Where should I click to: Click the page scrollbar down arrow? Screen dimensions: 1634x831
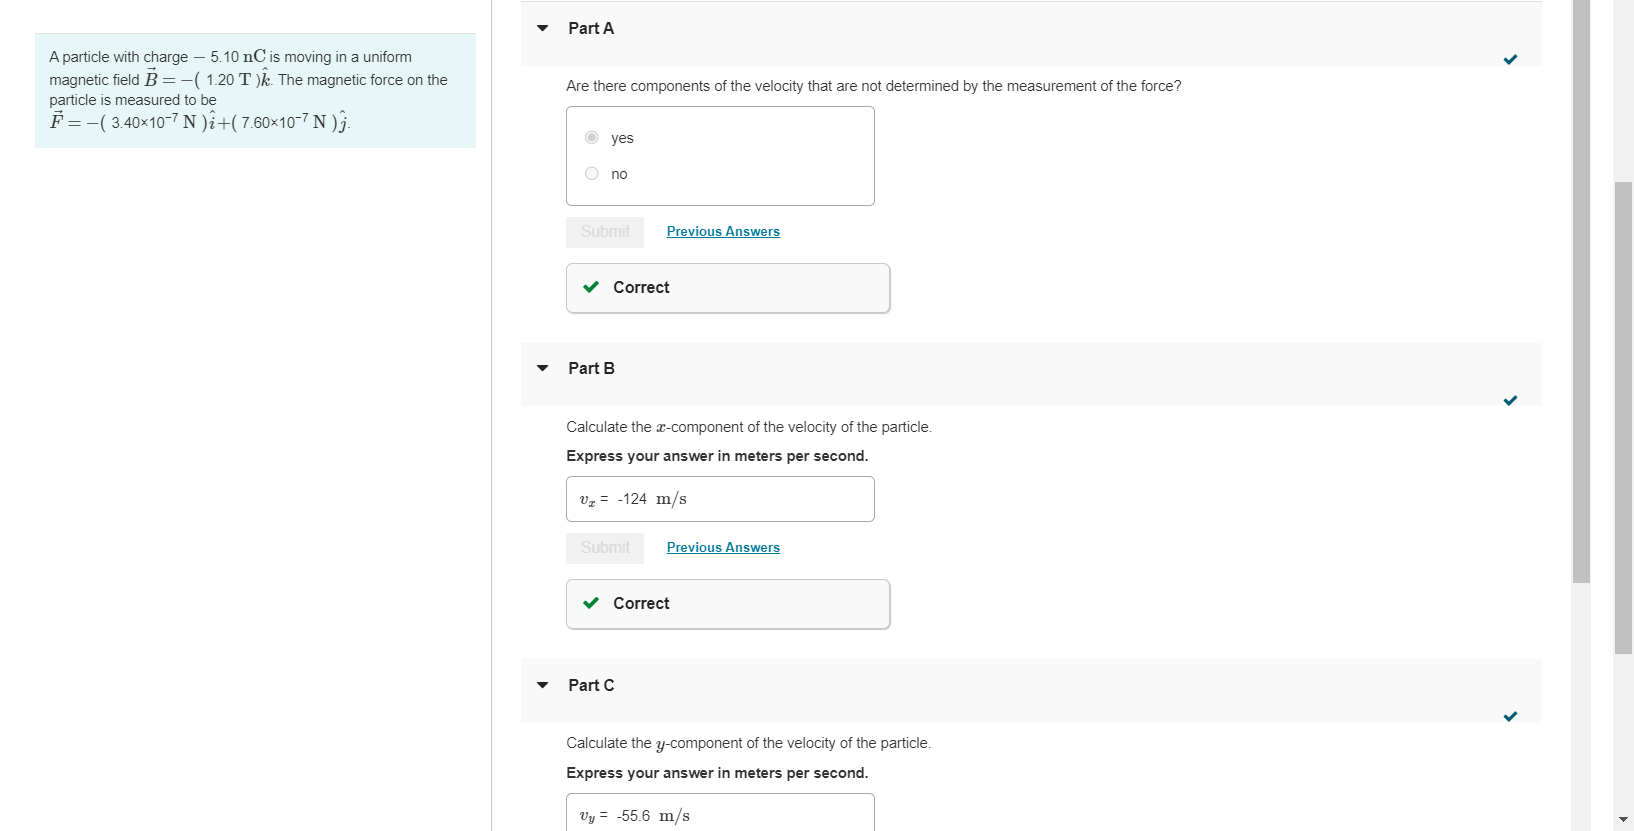click(1623, 819)
